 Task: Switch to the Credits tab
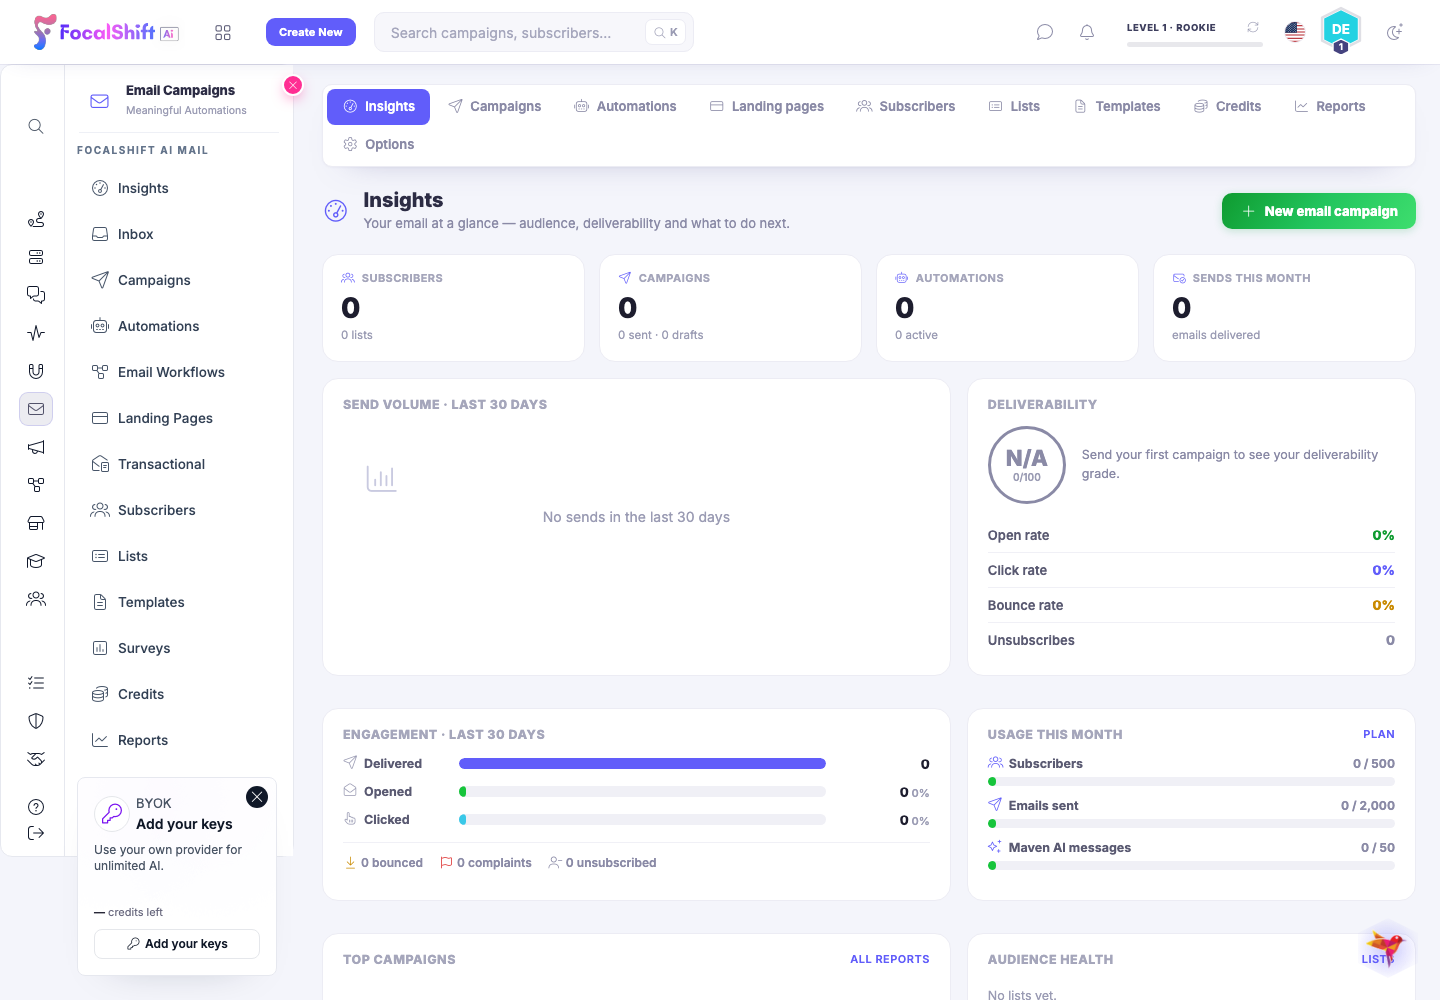(1228, 106)
